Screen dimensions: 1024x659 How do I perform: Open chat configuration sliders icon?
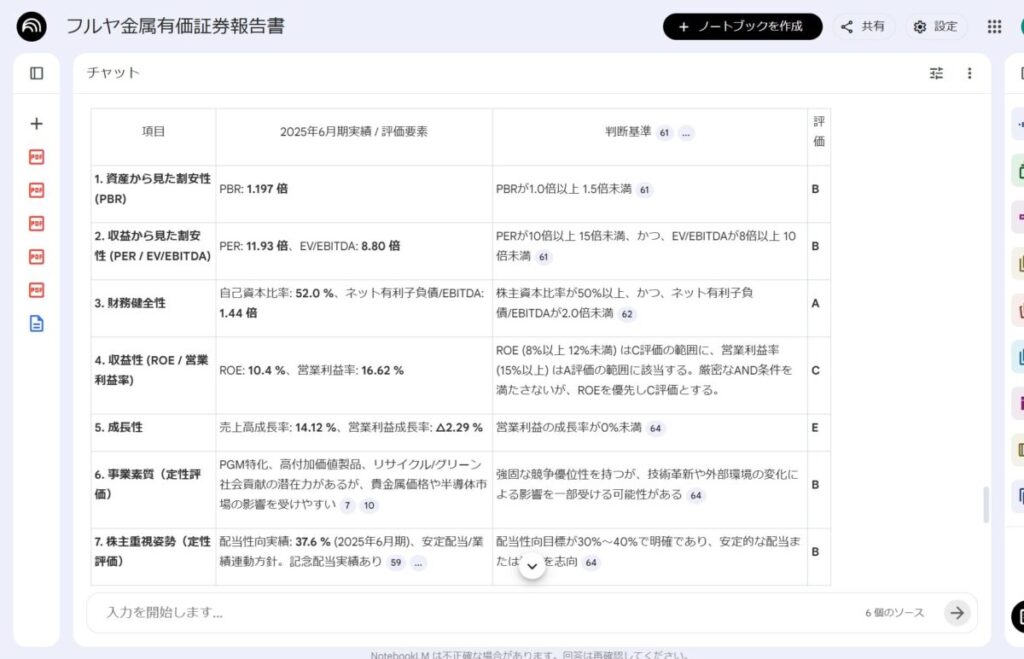point(936,73)
